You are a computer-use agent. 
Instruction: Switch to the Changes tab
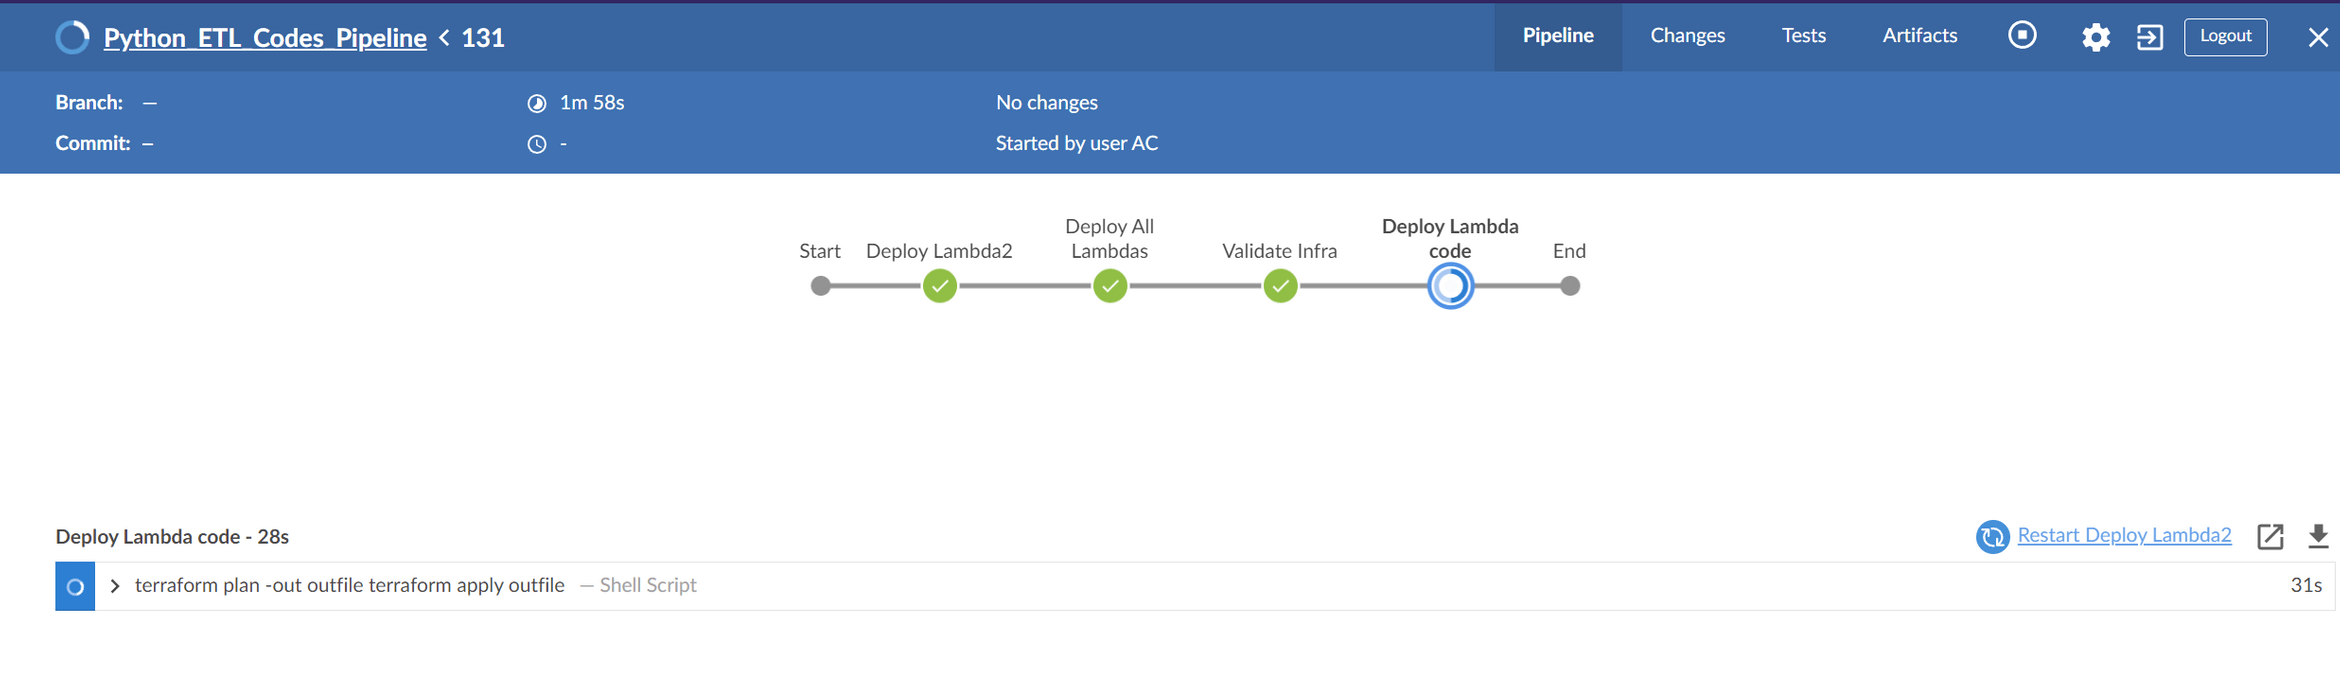coord(1687,36)
